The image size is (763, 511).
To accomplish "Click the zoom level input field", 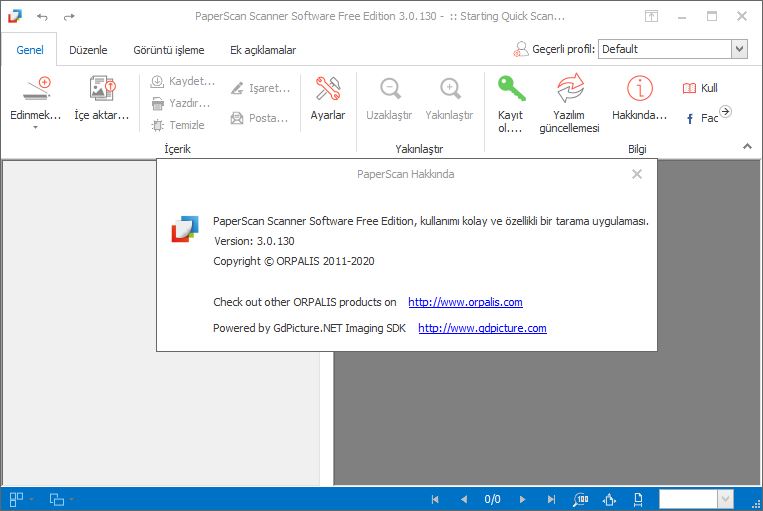I will tap(688, 499).
